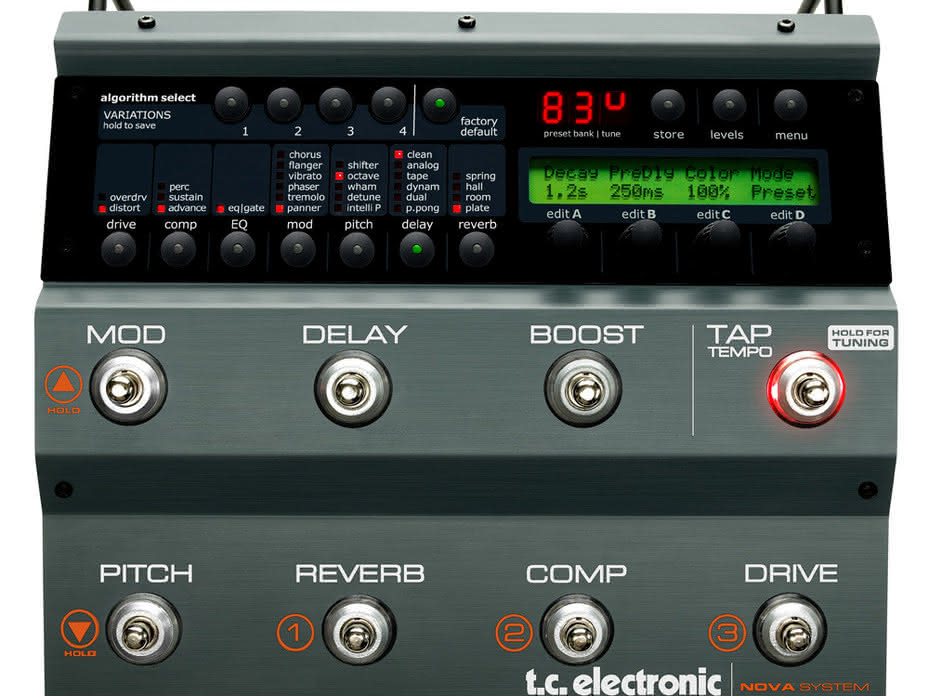Click the orange down-arrow HOLD icon
The image size is (929, 696).
(79, 628)
